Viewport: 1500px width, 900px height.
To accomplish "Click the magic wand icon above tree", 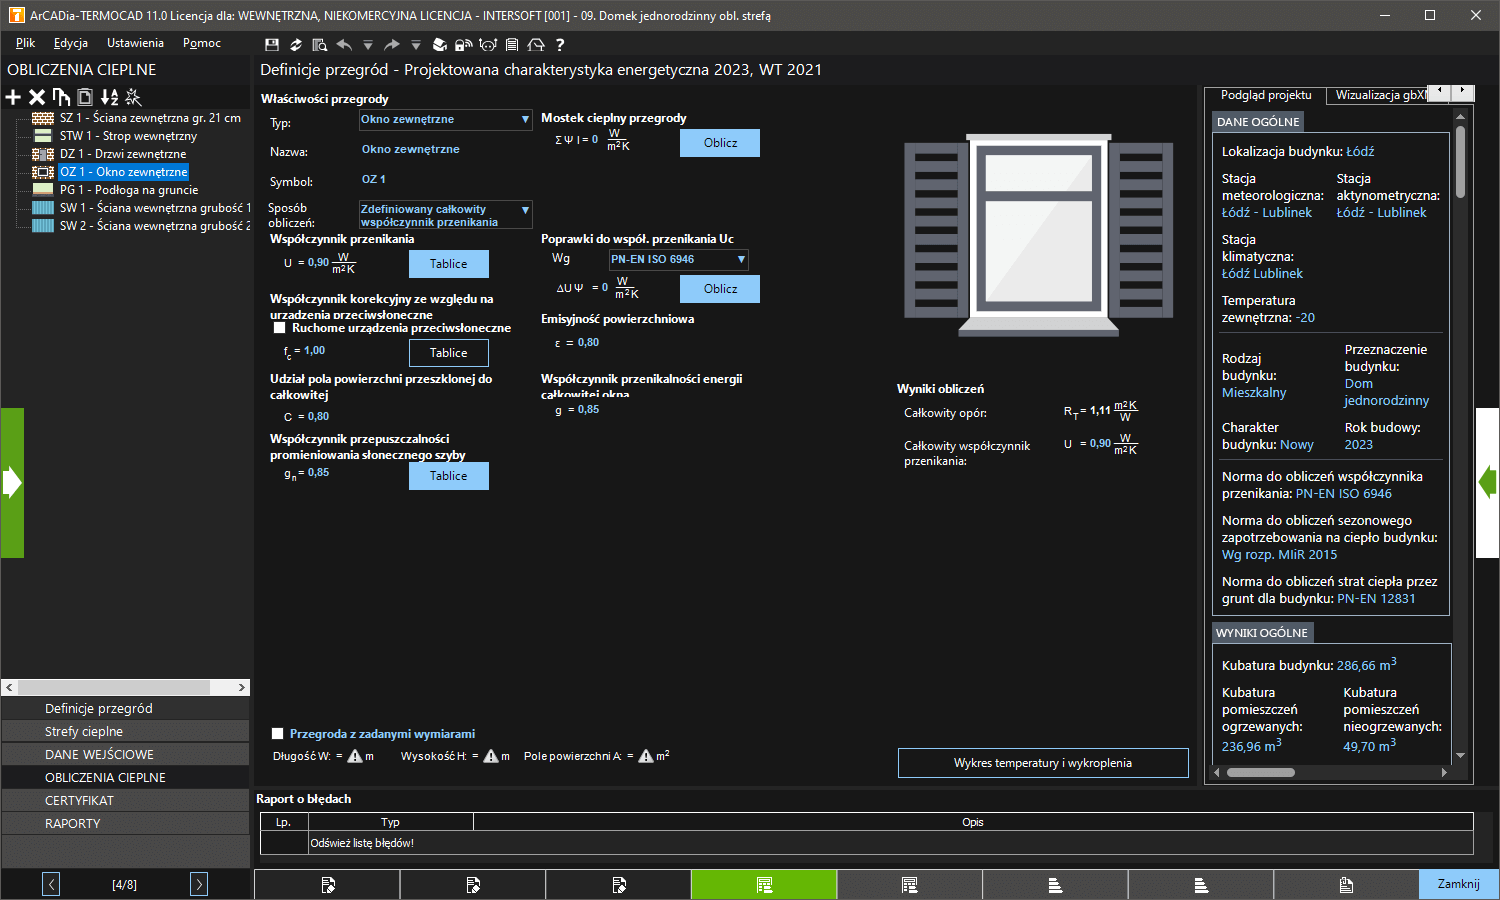I will pyautogui.click(x=133, y=97).
